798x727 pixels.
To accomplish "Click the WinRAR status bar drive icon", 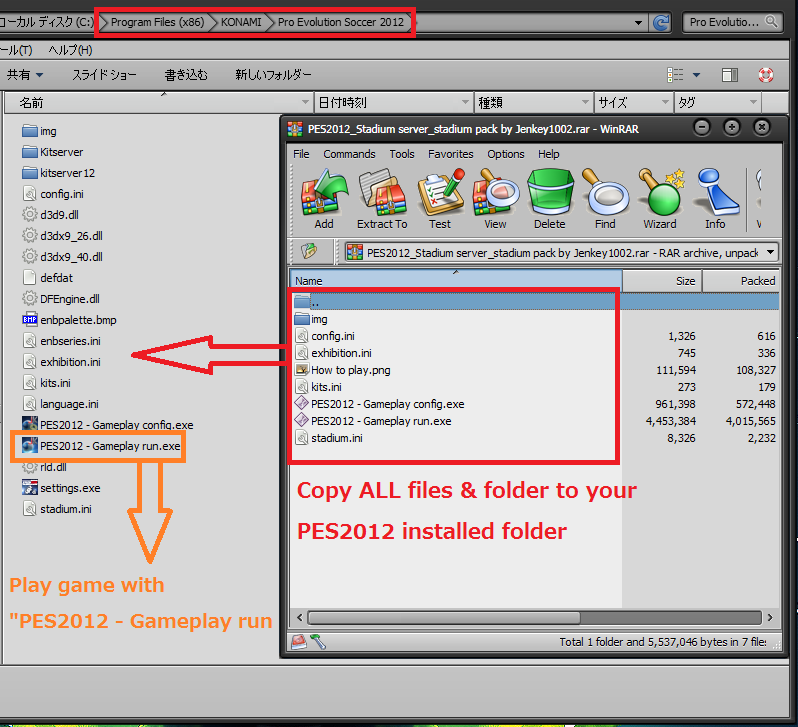I will [x=299, y=641].
